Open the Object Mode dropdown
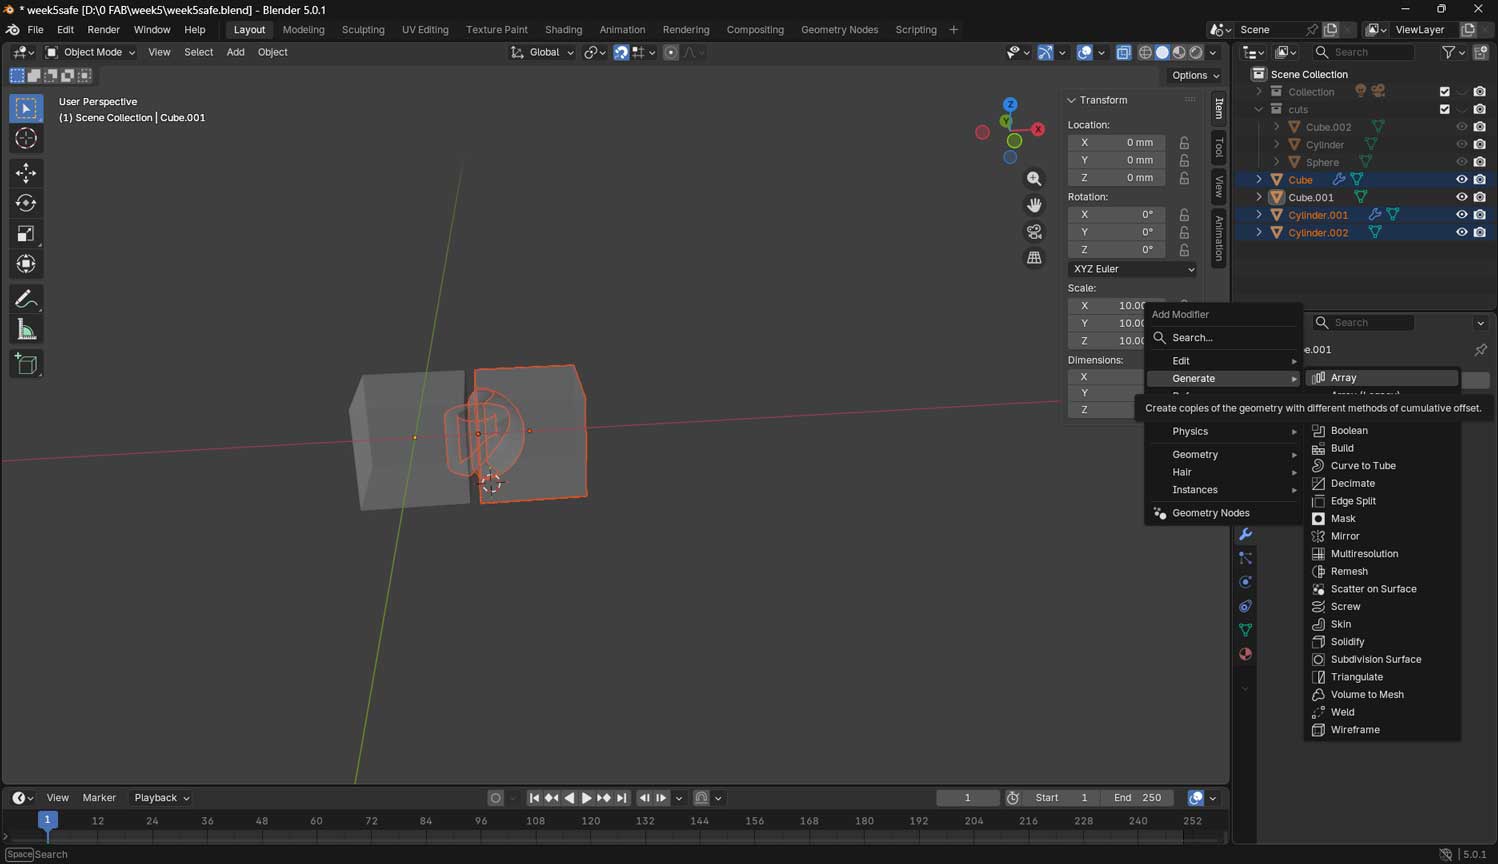1498x864 pixels. click(x=90, y=52)
